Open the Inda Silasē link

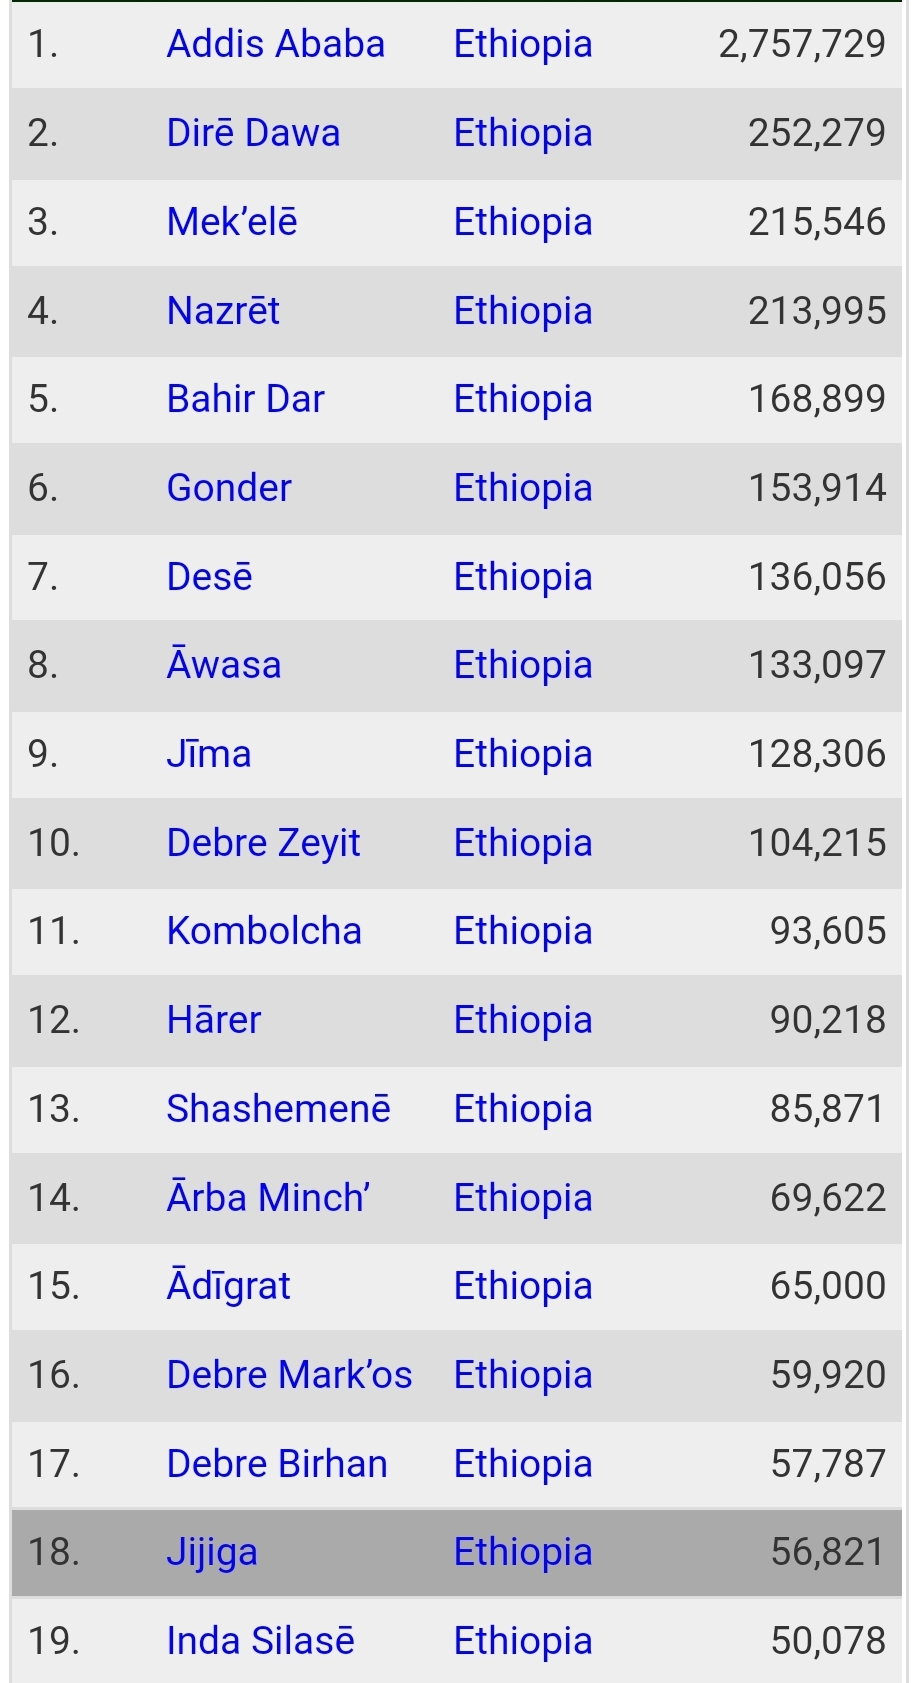coord(260,1641)
